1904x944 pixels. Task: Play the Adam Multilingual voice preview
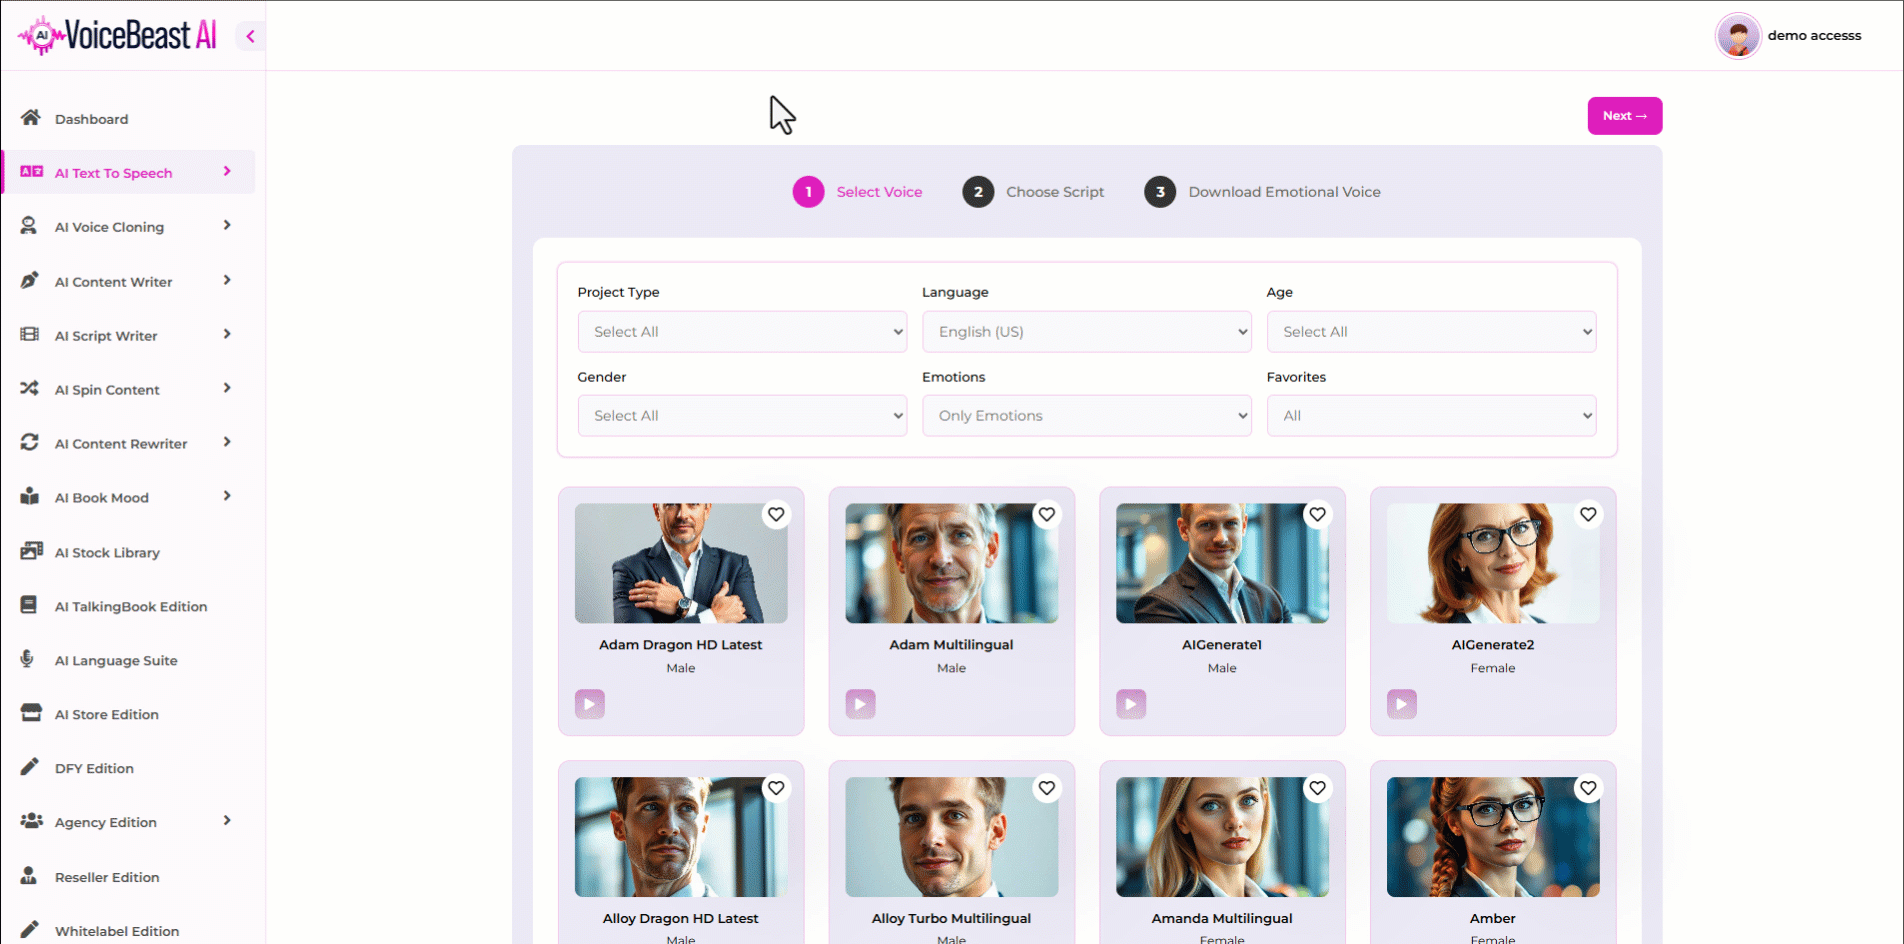pos(860,704)
